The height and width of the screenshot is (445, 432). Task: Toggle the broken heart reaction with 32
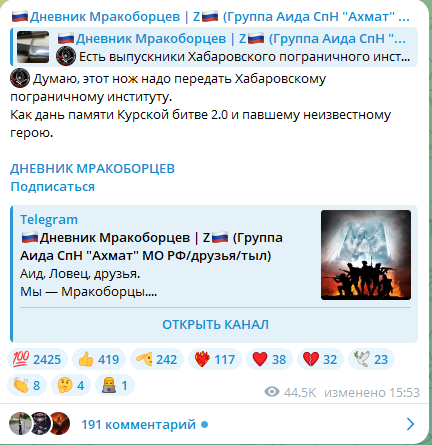coord(320,359)
